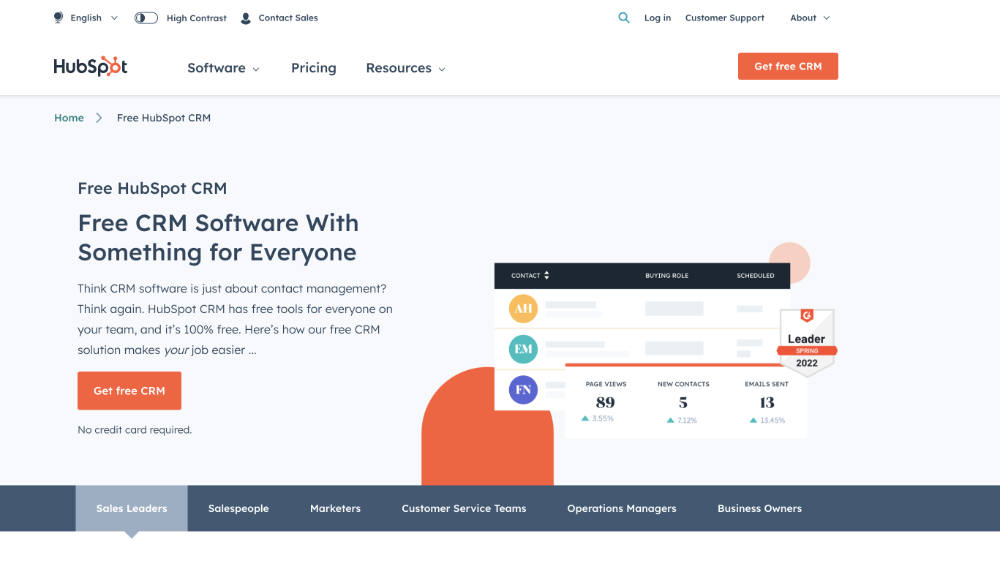This screenshot has height=561, width=1000.
Task: Click the Page Views 89 statistic
Action: (605, 402)
